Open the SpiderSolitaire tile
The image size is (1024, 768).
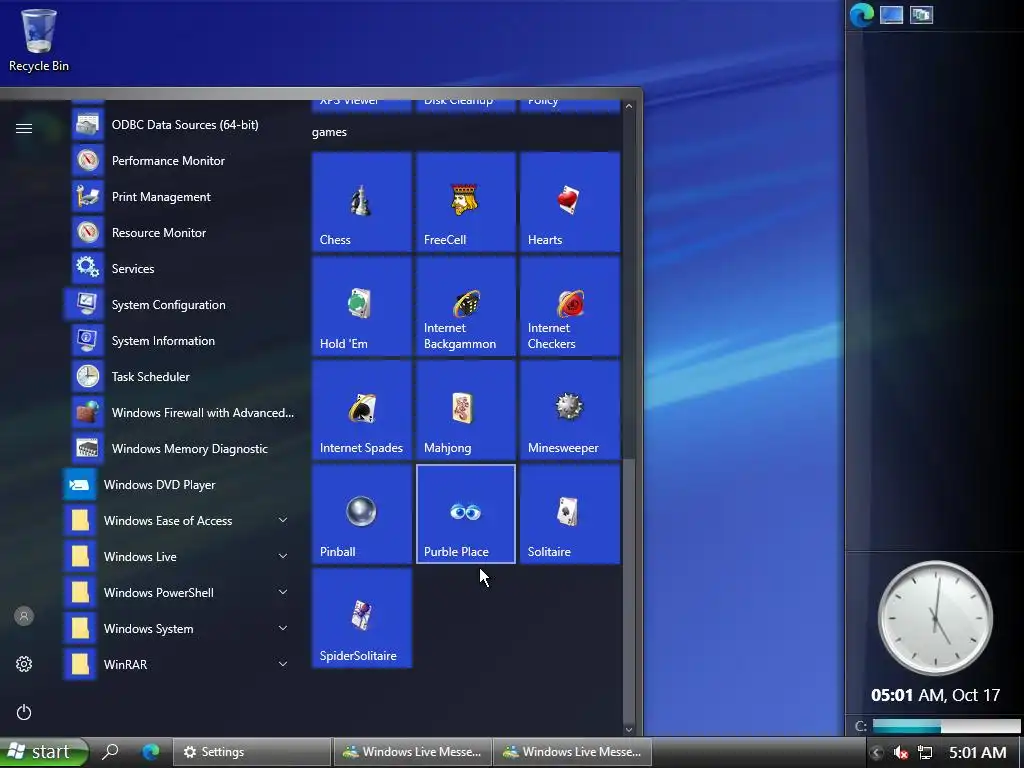[x=362, y=618]
